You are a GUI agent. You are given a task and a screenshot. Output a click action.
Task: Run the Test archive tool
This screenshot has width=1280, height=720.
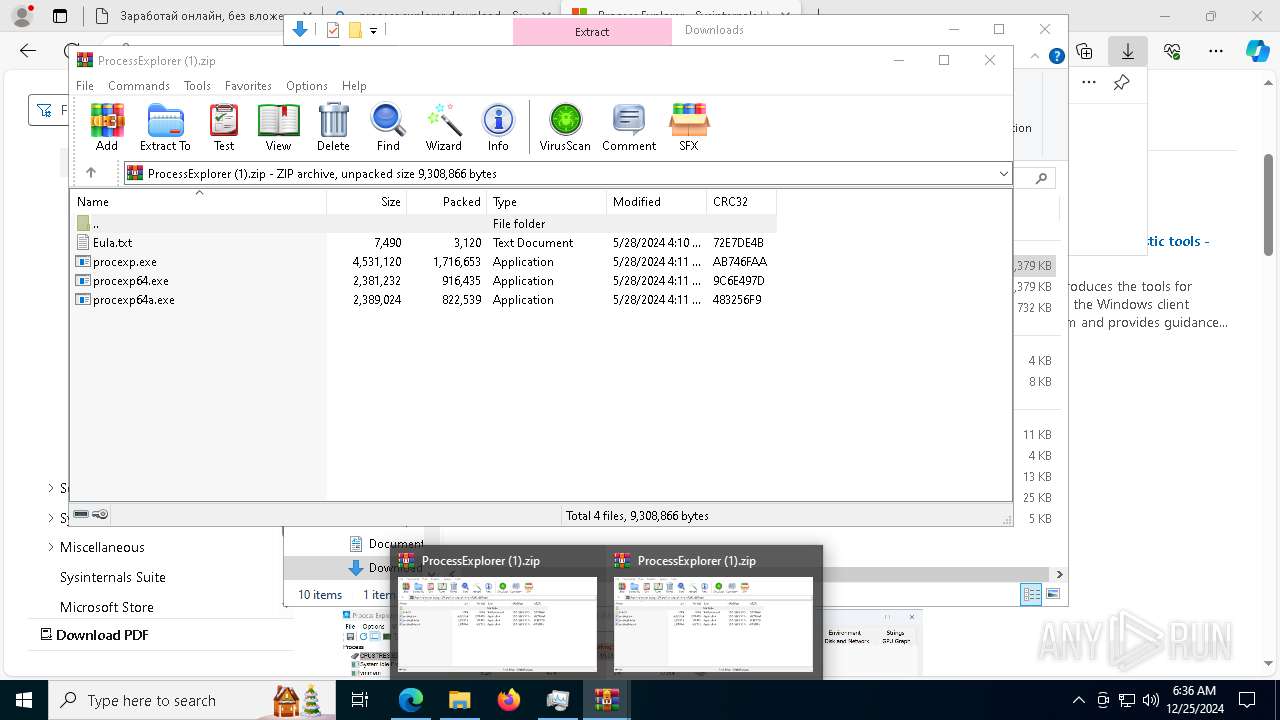[224, 127]
